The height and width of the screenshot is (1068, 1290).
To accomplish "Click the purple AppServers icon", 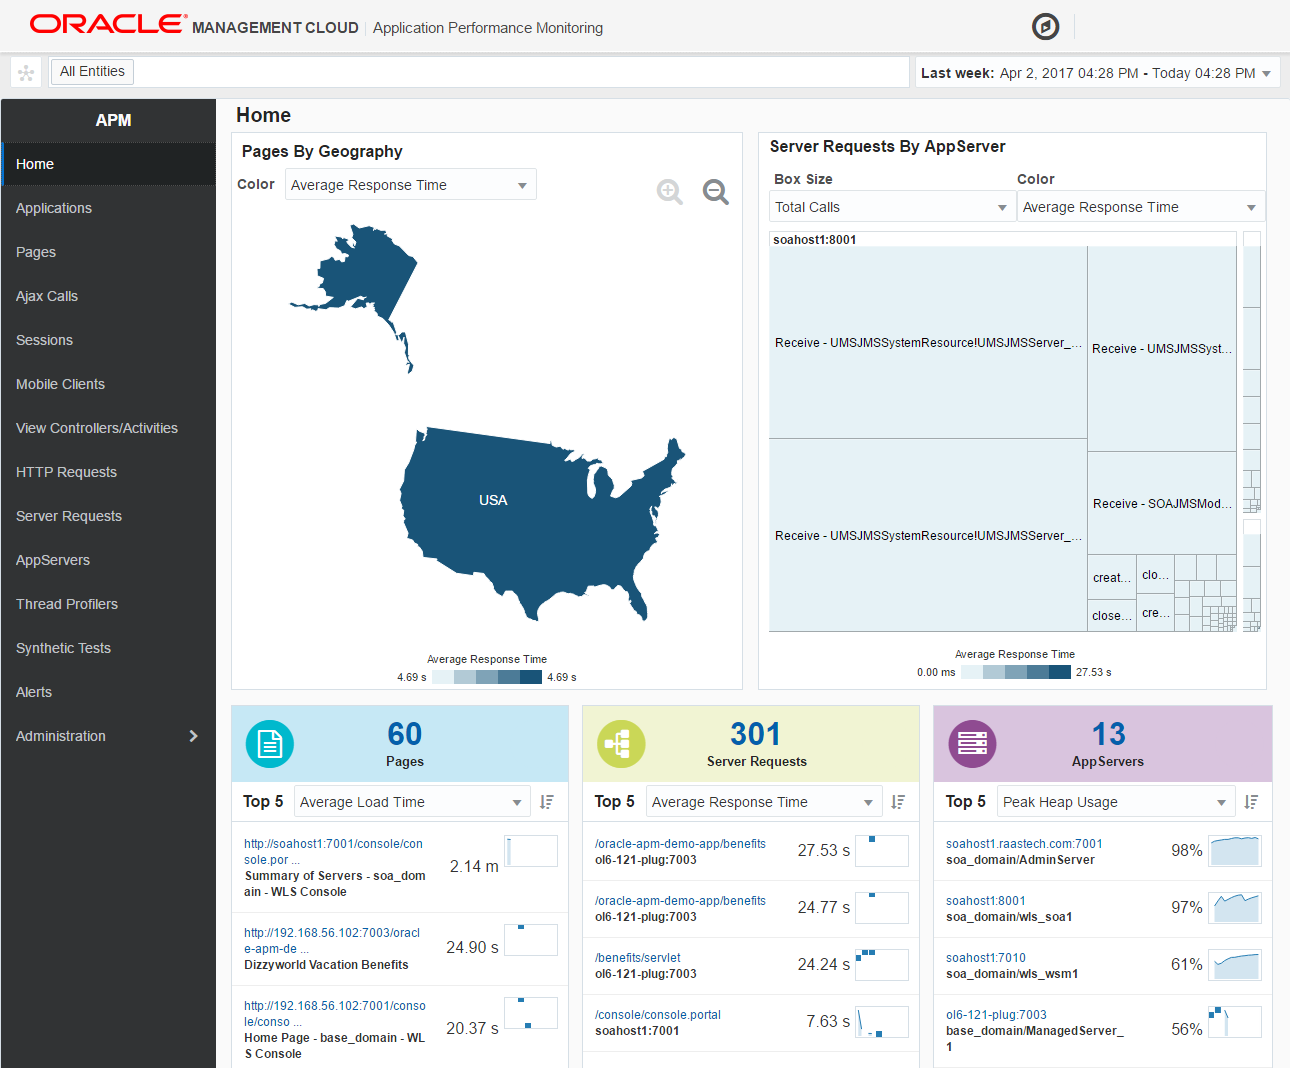I will [973, 743].
